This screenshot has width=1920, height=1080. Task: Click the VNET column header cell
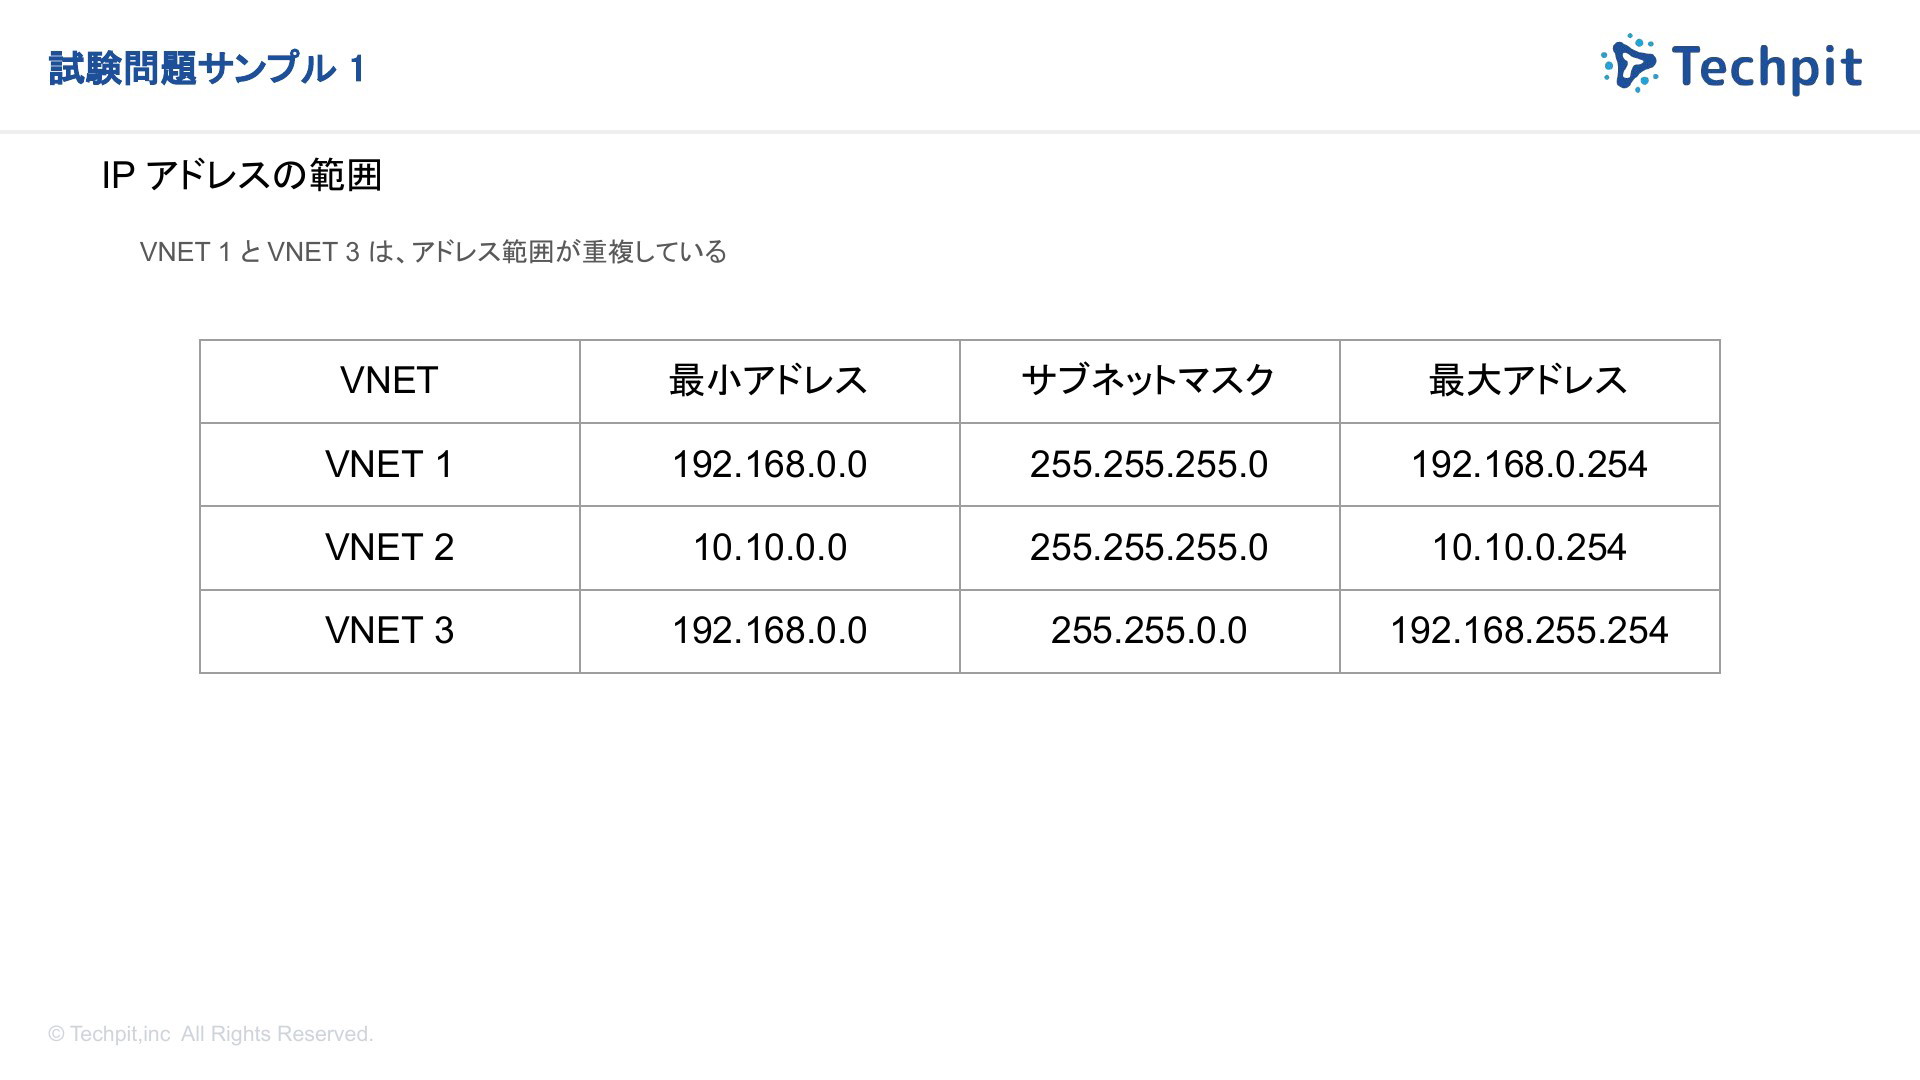tap(389, 381)
